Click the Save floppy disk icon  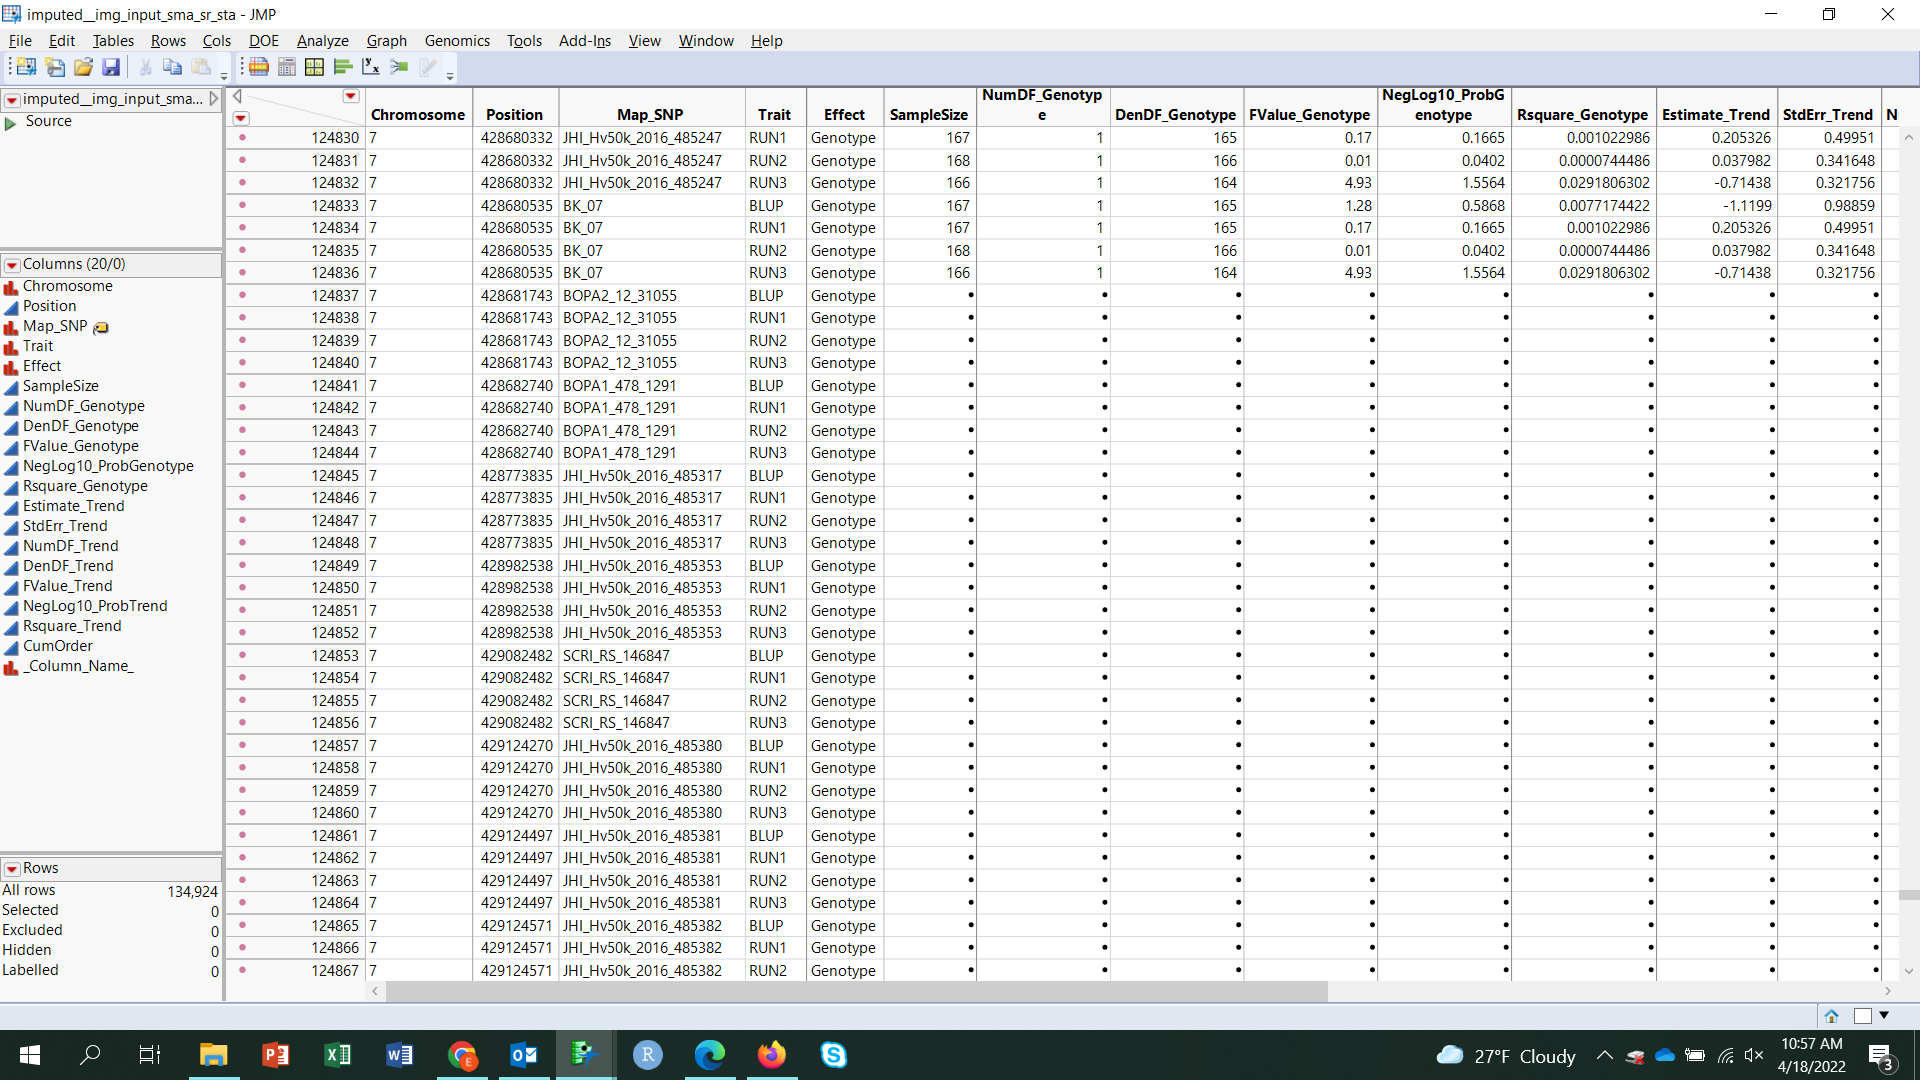coord(111,67)
